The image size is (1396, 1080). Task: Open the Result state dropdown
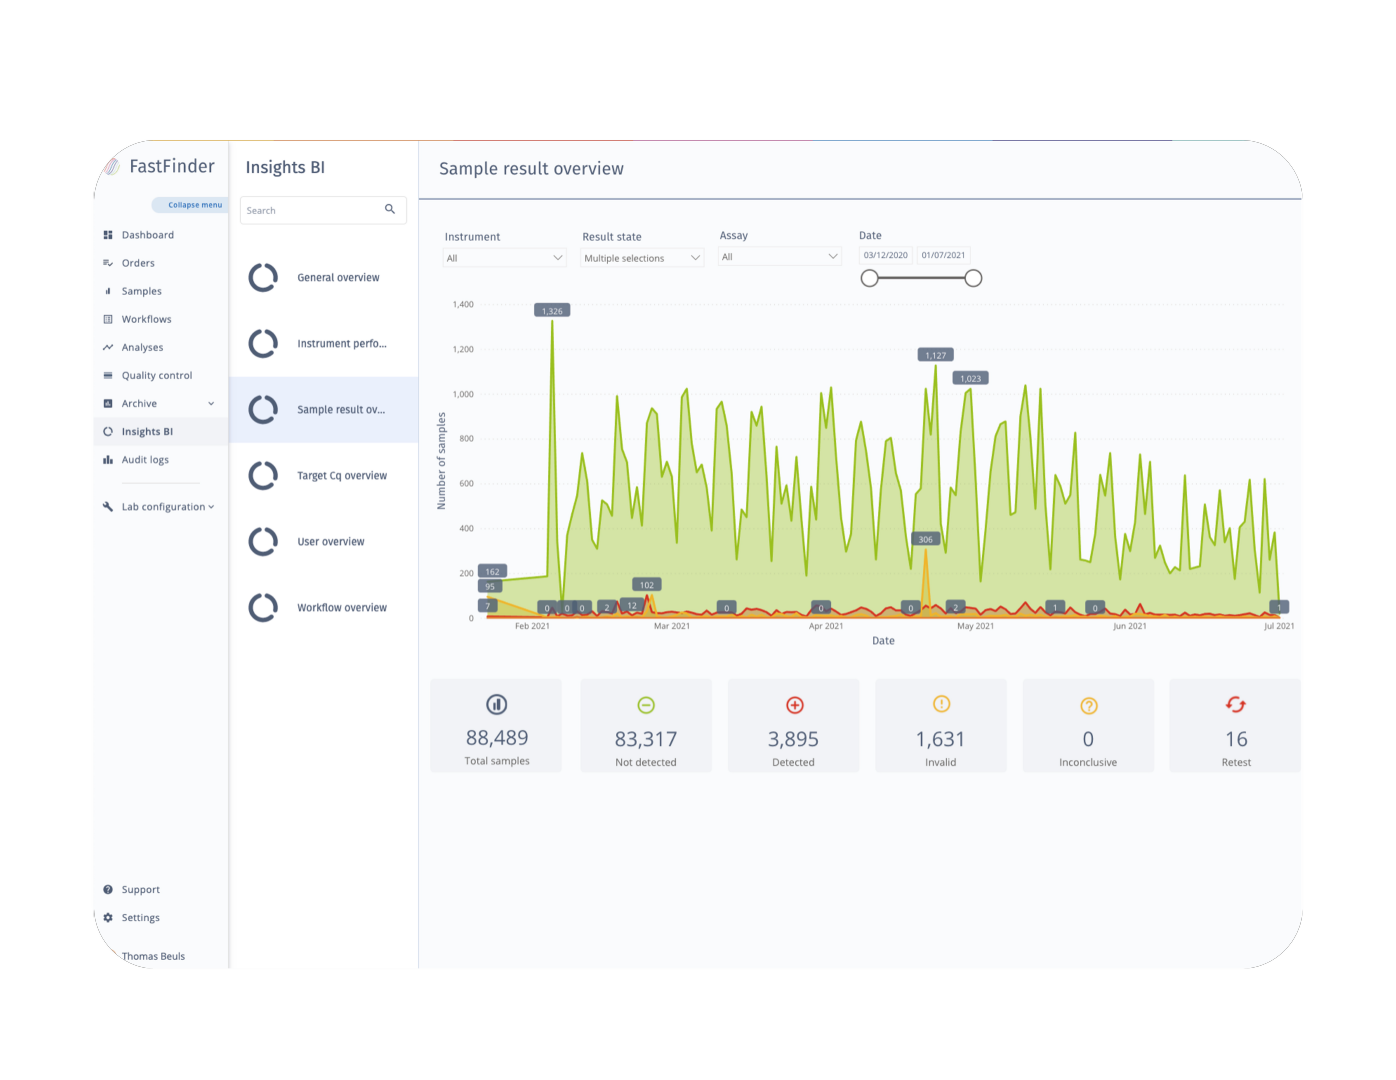point(643,258)
